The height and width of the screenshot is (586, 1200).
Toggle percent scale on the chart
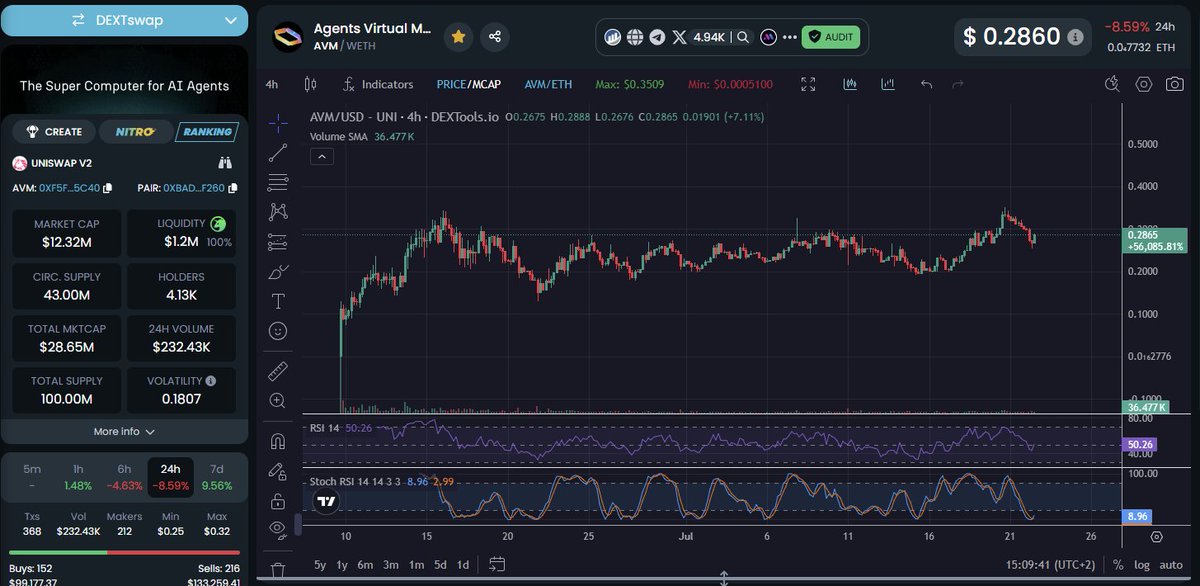tap(1118, 564)
